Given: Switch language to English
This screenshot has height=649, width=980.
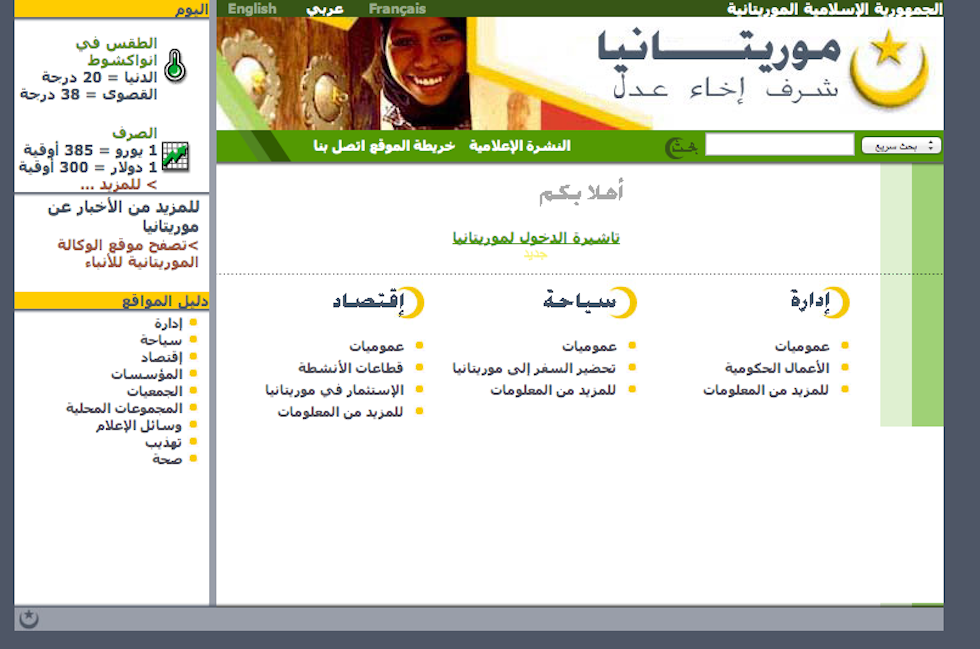Looking at the screenshot, I should point(252,9).
